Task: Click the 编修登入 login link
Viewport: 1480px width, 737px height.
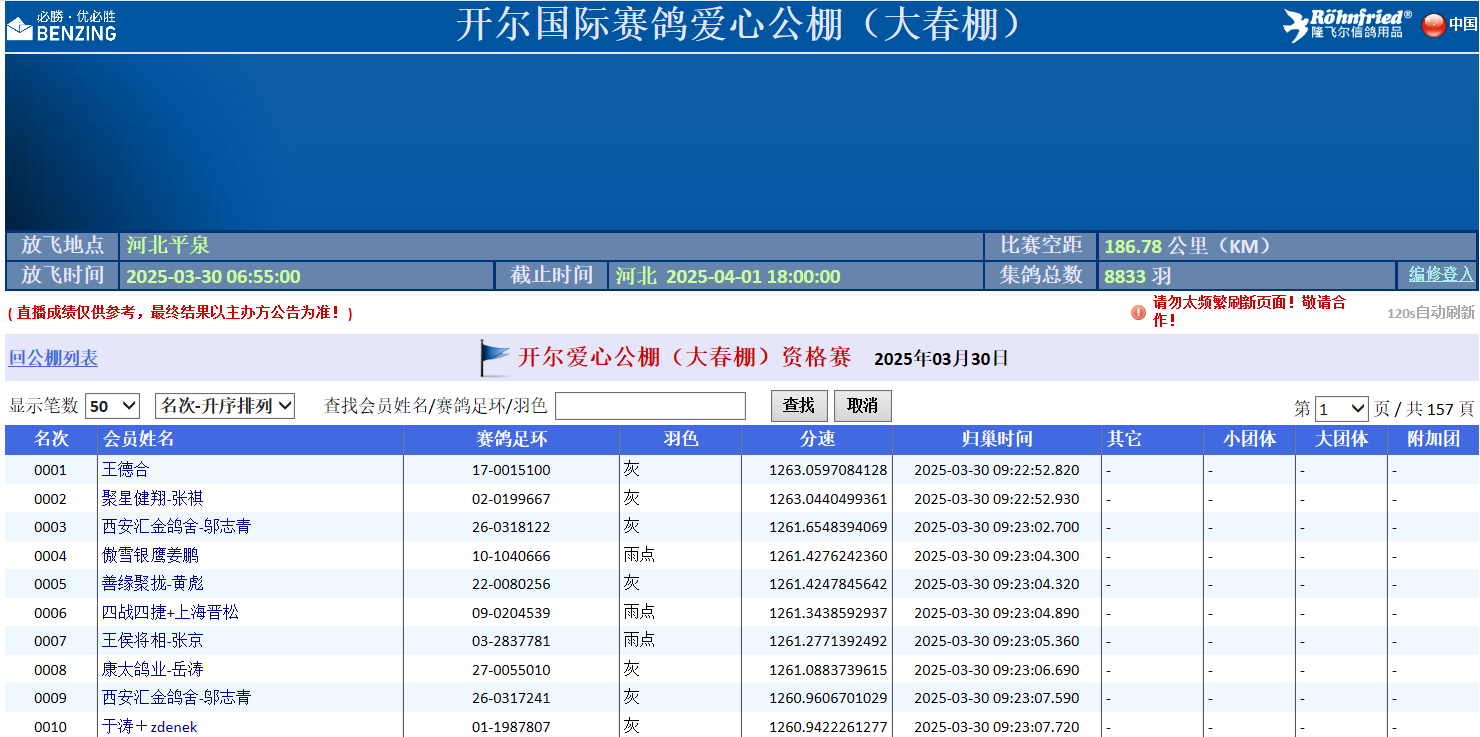Action: pyautogui.click(x=1441, y=275)
